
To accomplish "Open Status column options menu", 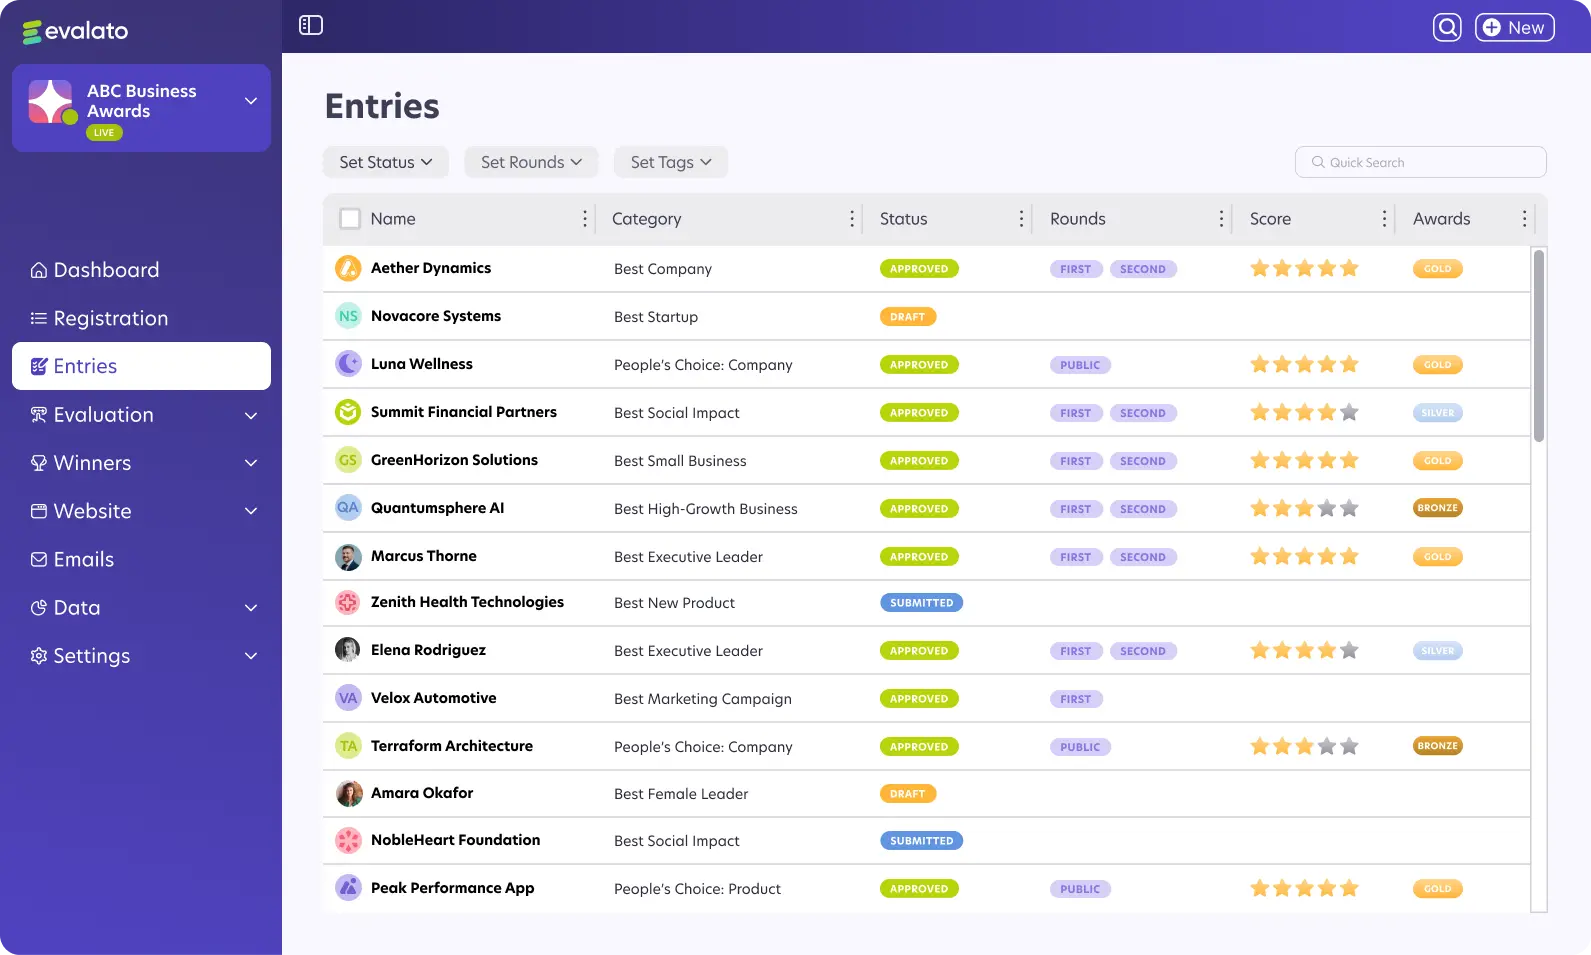I will (1021, 219).
